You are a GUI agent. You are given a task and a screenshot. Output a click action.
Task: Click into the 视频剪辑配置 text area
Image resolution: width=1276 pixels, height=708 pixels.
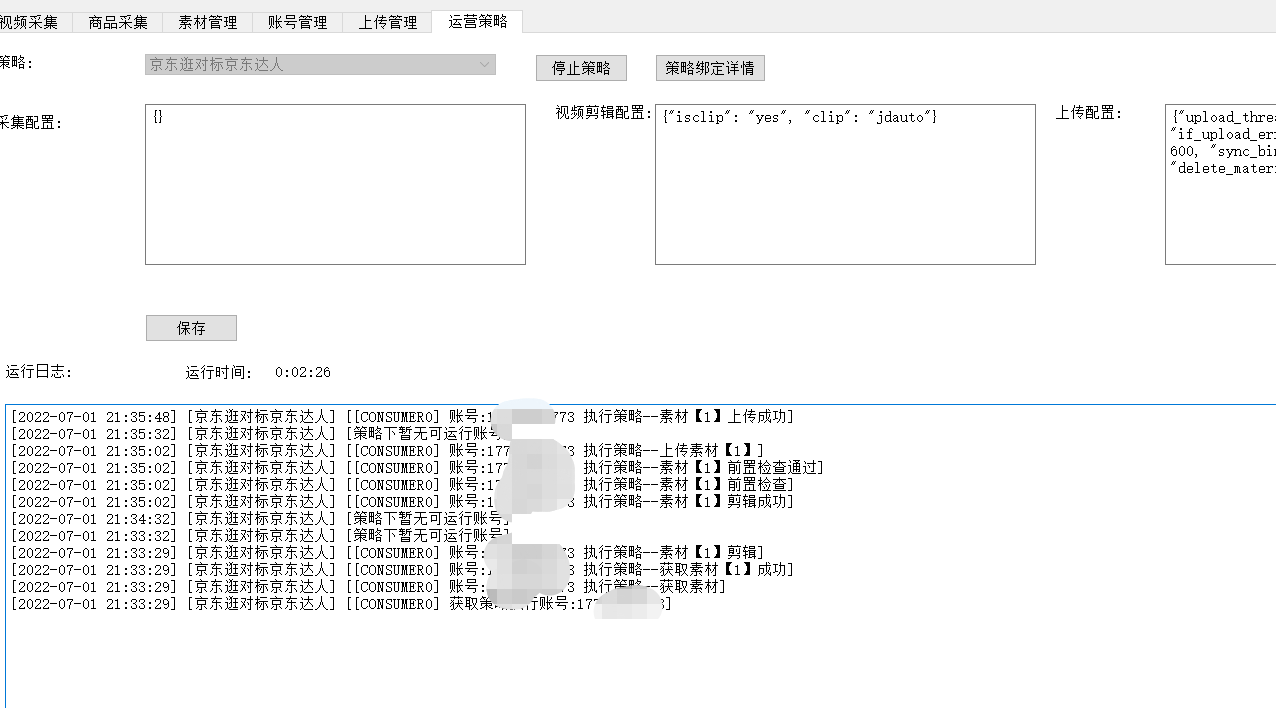[x=845, y=184]
